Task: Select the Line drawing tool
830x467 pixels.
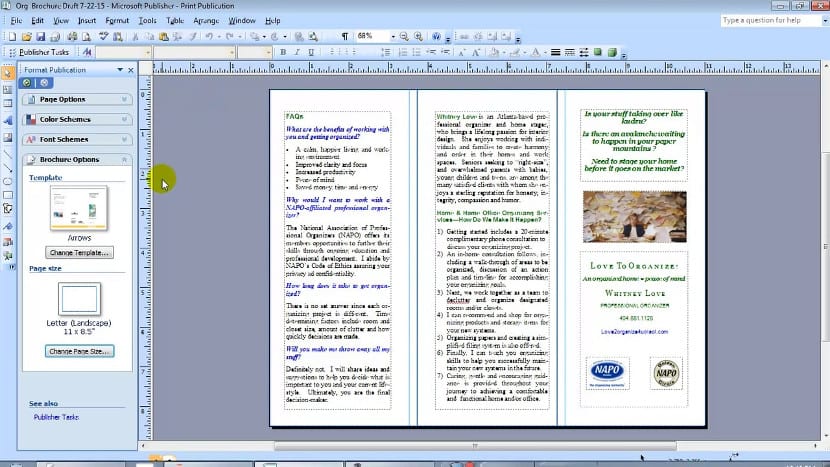Action: click(x=7, y=154)
